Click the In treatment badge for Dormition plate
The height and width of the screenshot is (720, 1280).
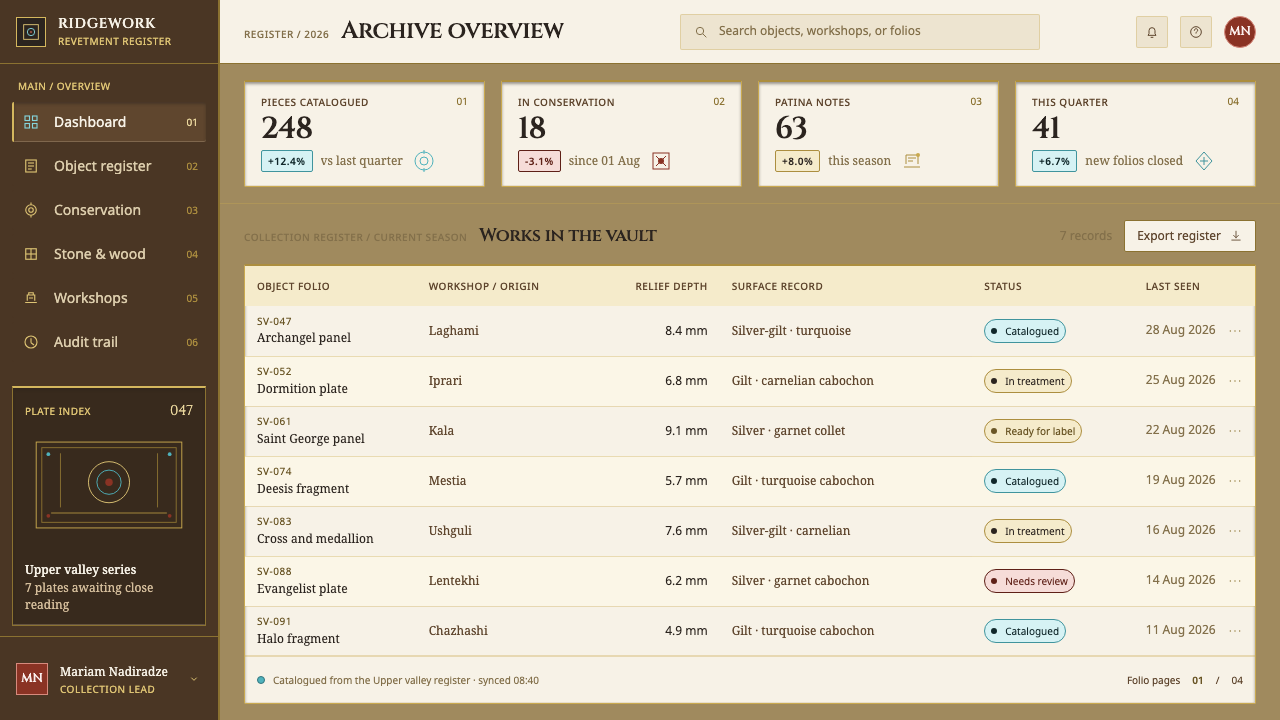(1028, 381)
